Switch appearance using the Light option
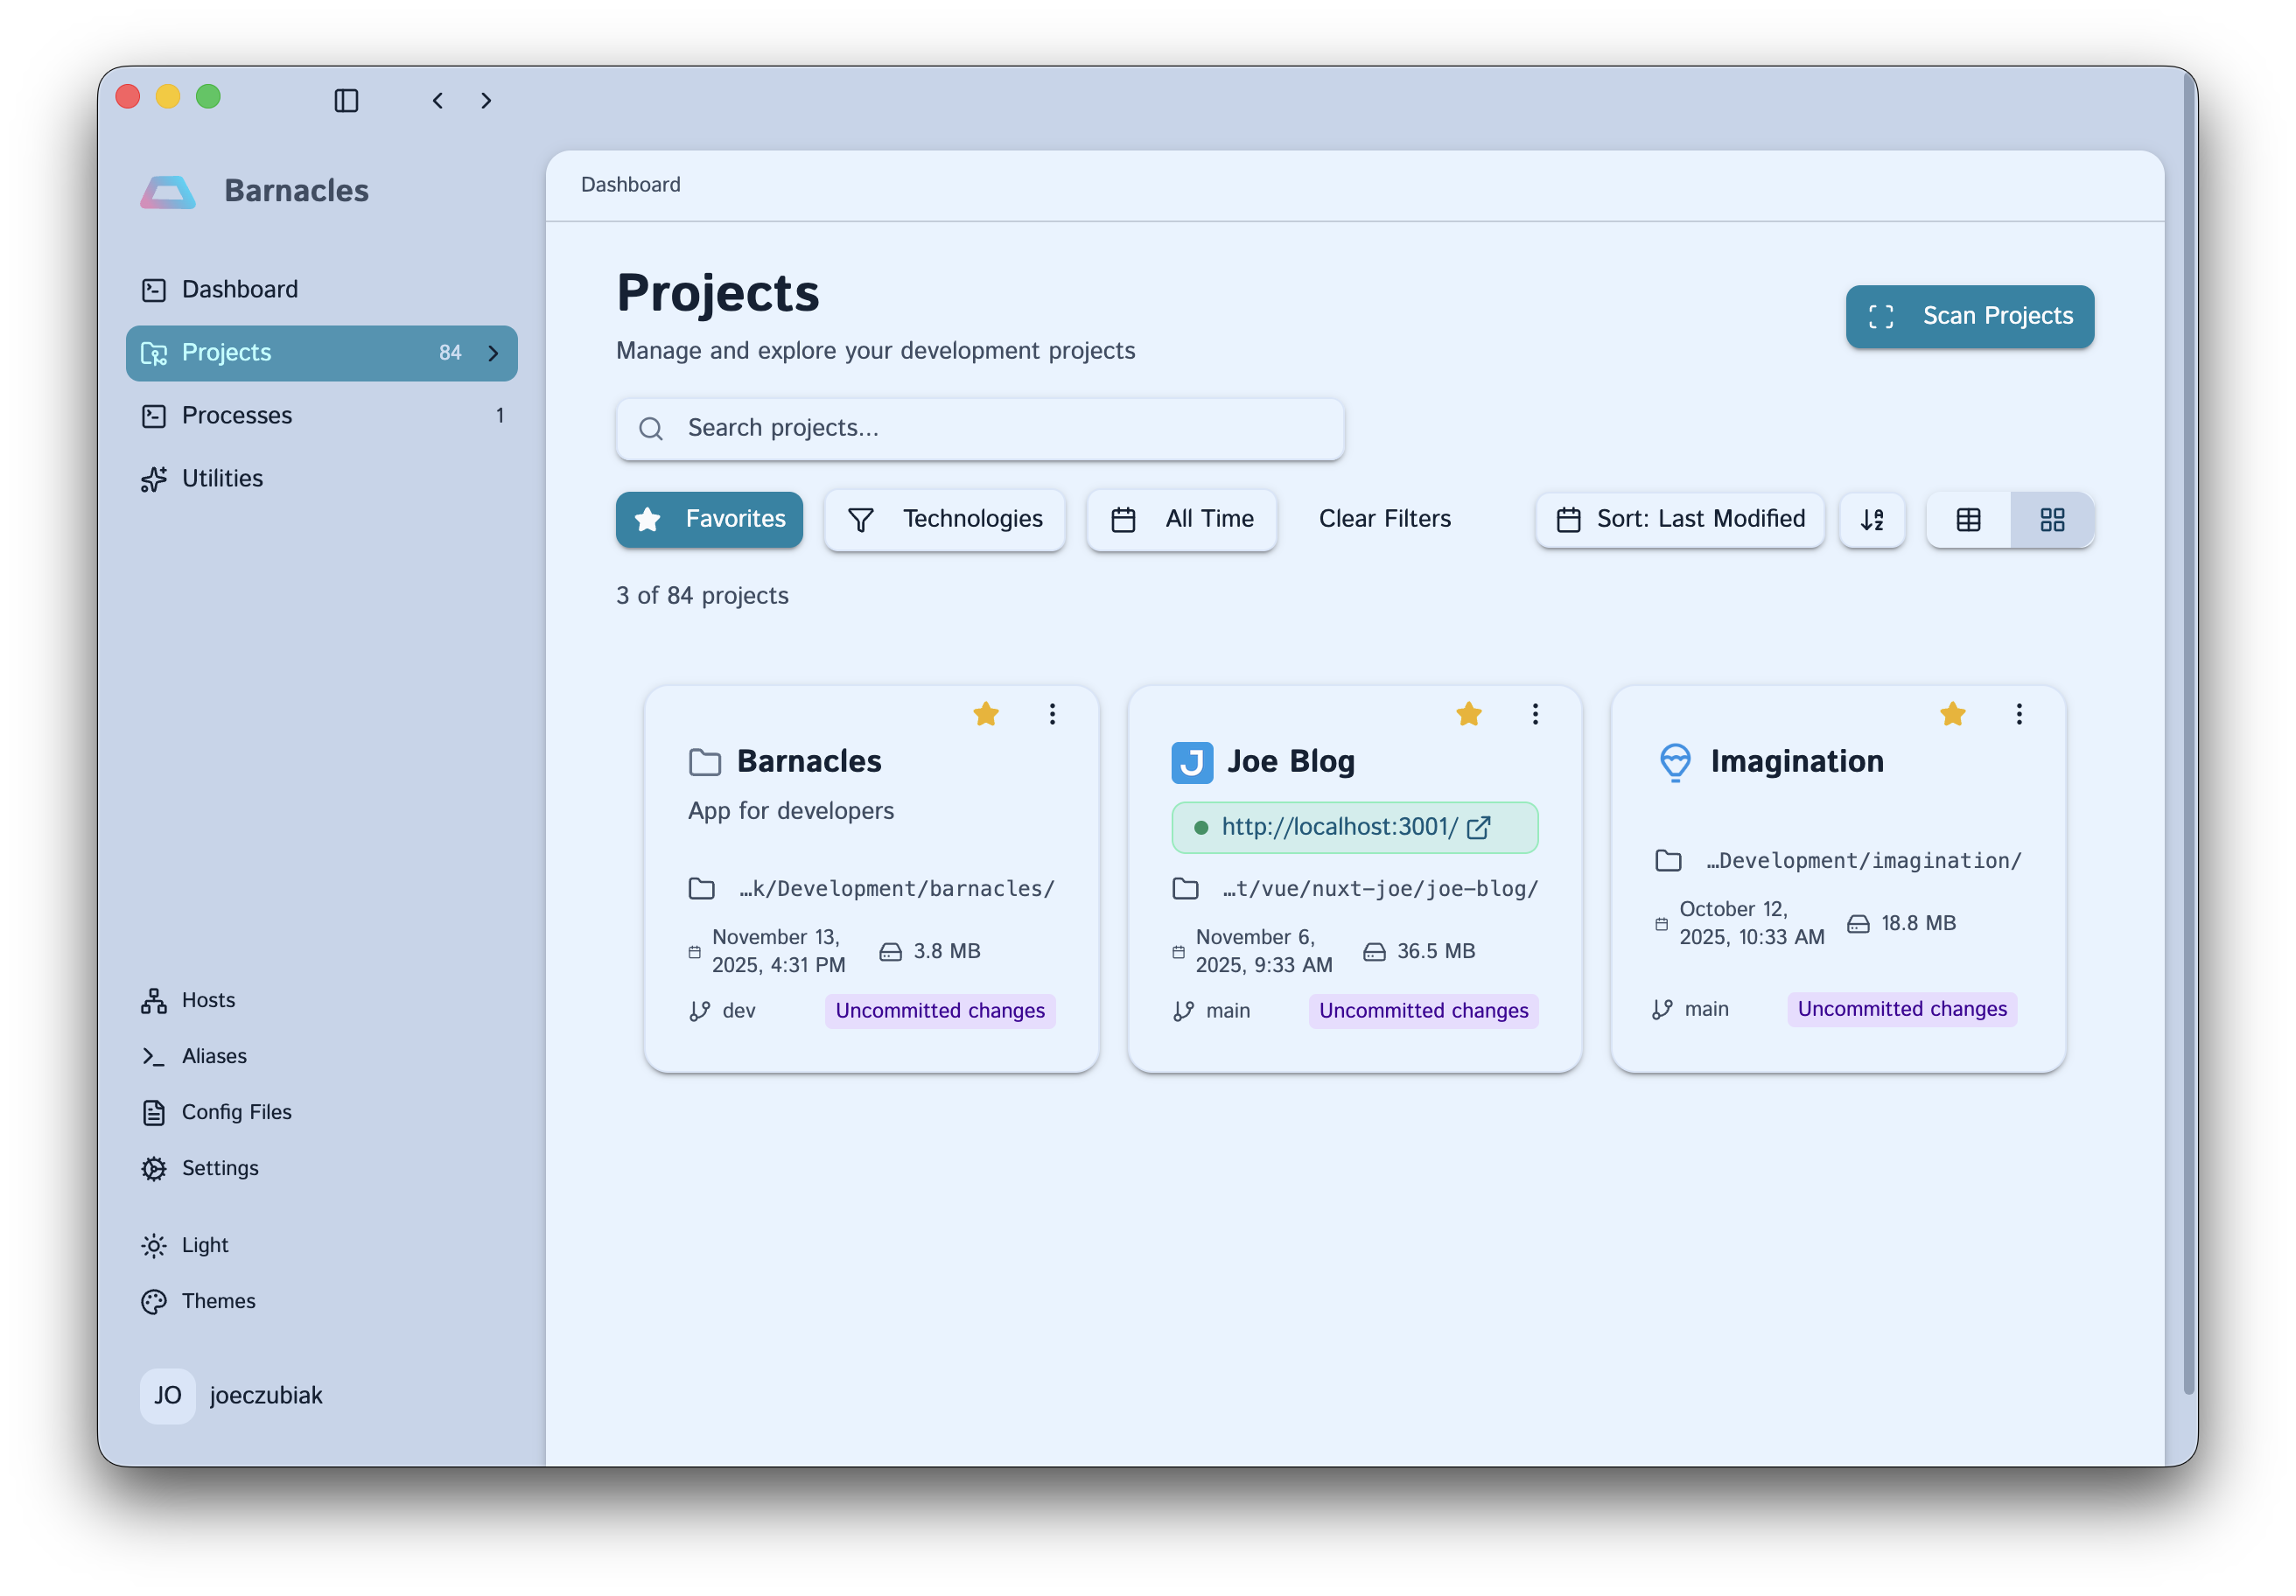Image resolution: width=2296 pixels, height=1596 pixels. click(x=202, y=1245)
